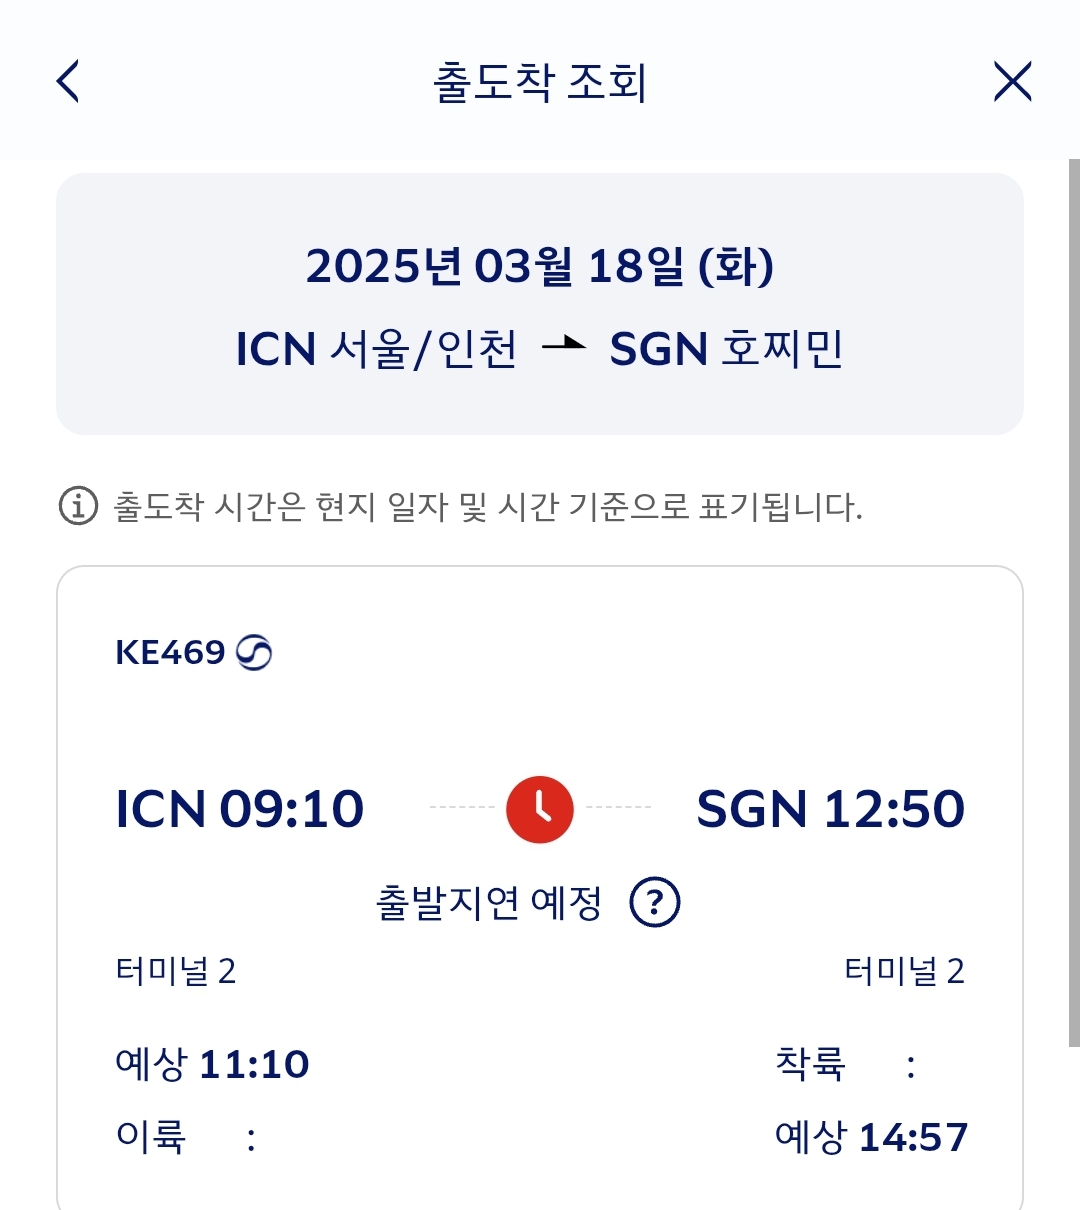
Task: Tap the SGN 호찌민 destination label
Action: 726,349
